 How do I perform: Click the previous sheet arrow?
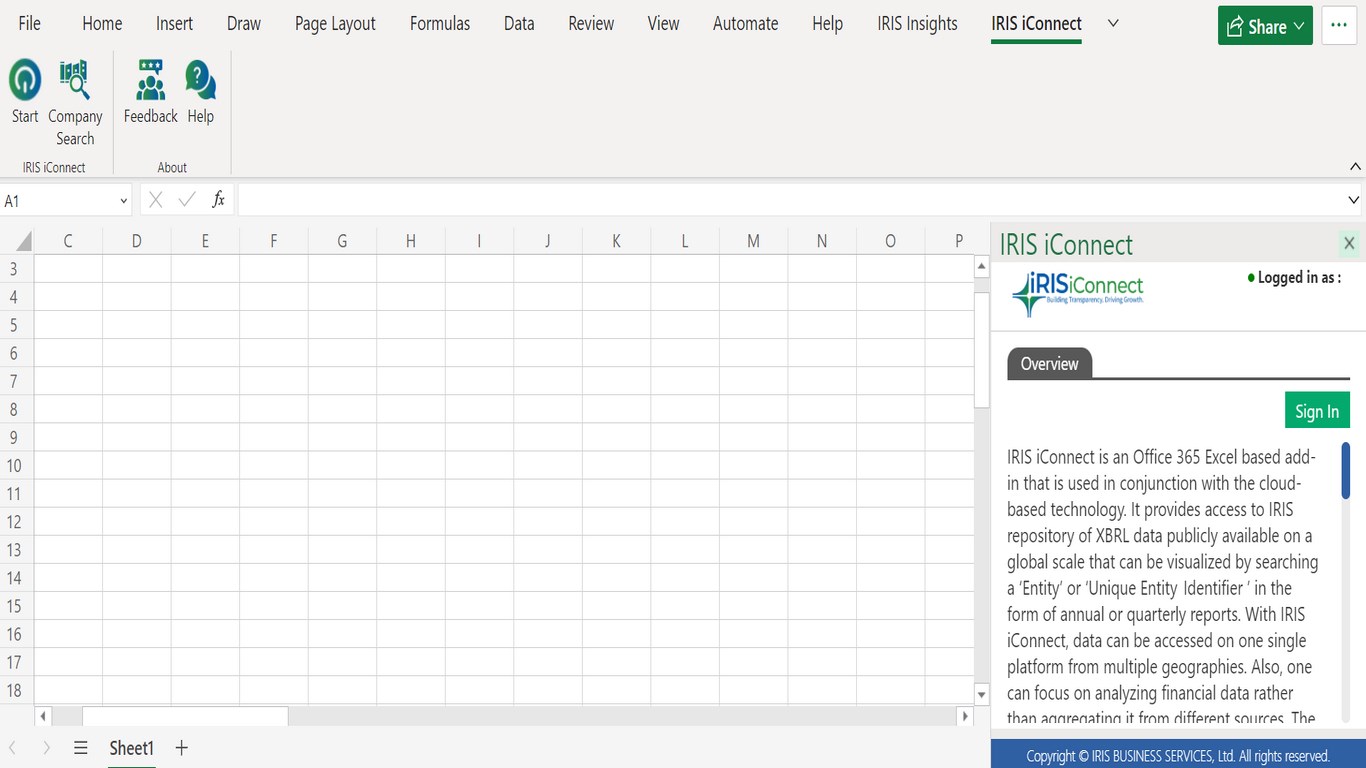tap(13, 748)
